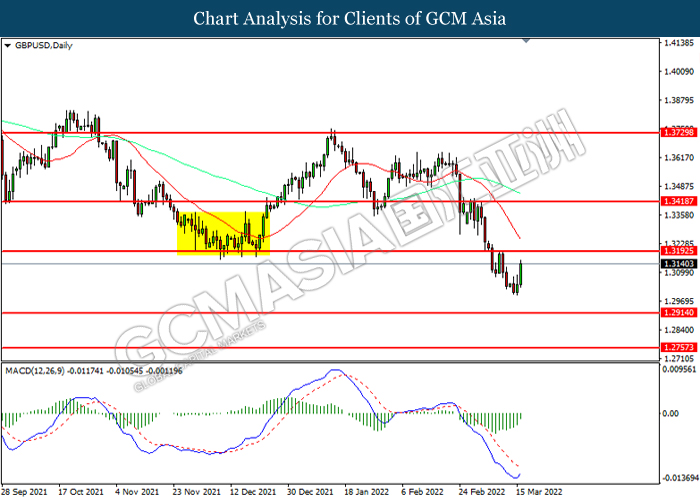Select the 1.27573 support price label

coord(679,347)
